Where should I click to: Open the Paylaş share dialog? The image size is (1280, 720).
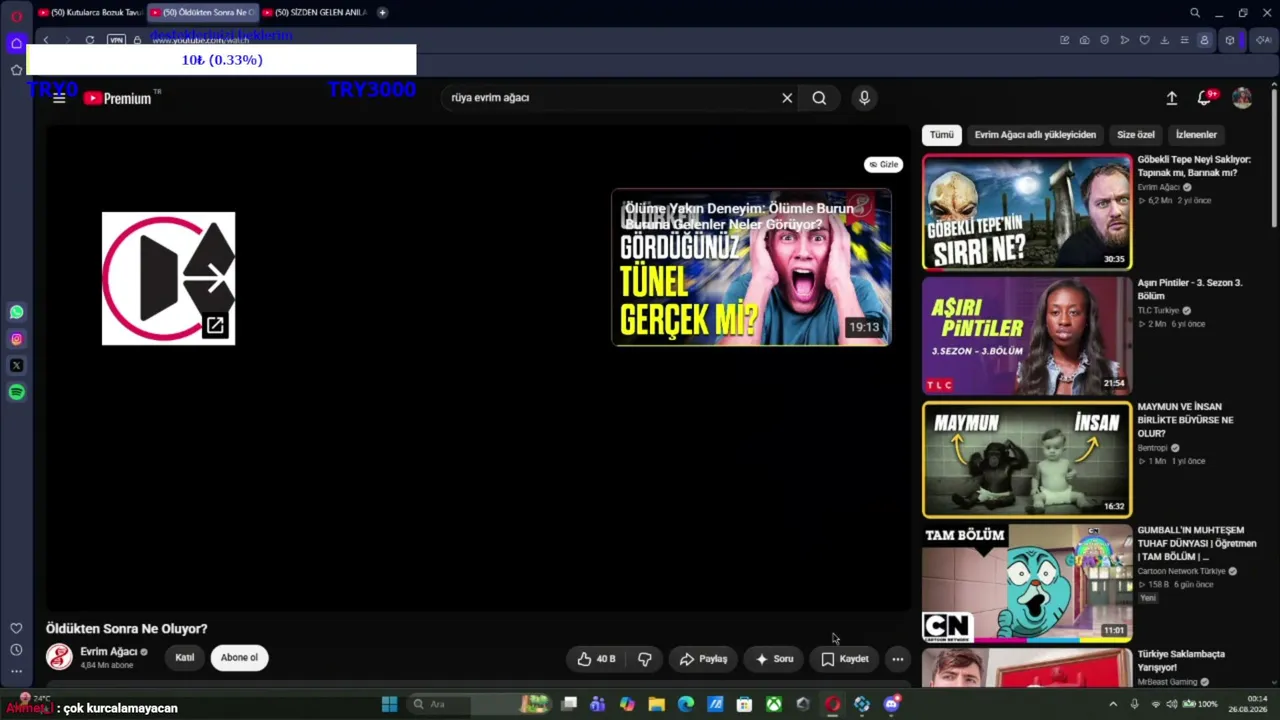tap(704, 659)
